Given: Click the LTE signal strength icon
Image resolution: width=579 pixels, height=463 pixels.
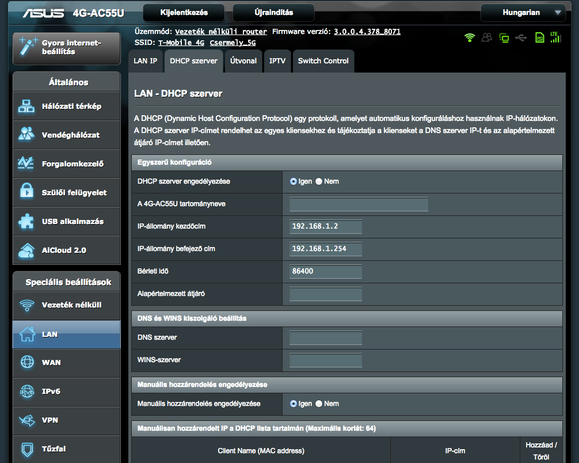Looking at the screenshot, I should point(555,37).
